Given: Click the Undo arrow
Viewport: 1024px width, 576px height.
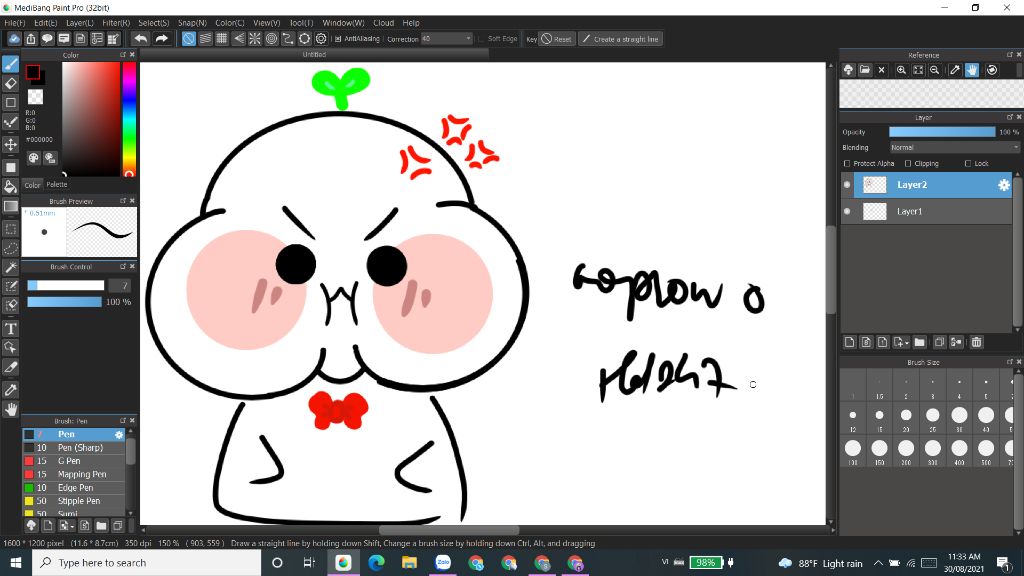Looking at the screenshot, I should tap(140, 39).
